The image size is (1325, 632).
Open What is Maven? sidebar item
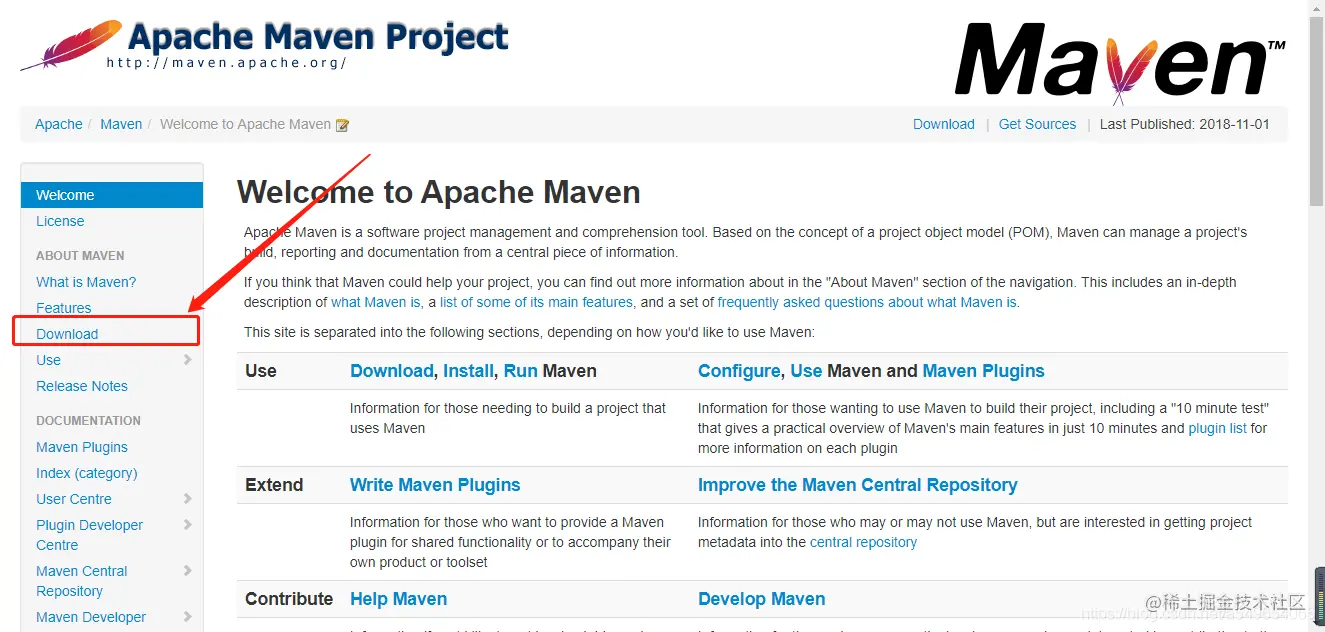pos(86,282)
